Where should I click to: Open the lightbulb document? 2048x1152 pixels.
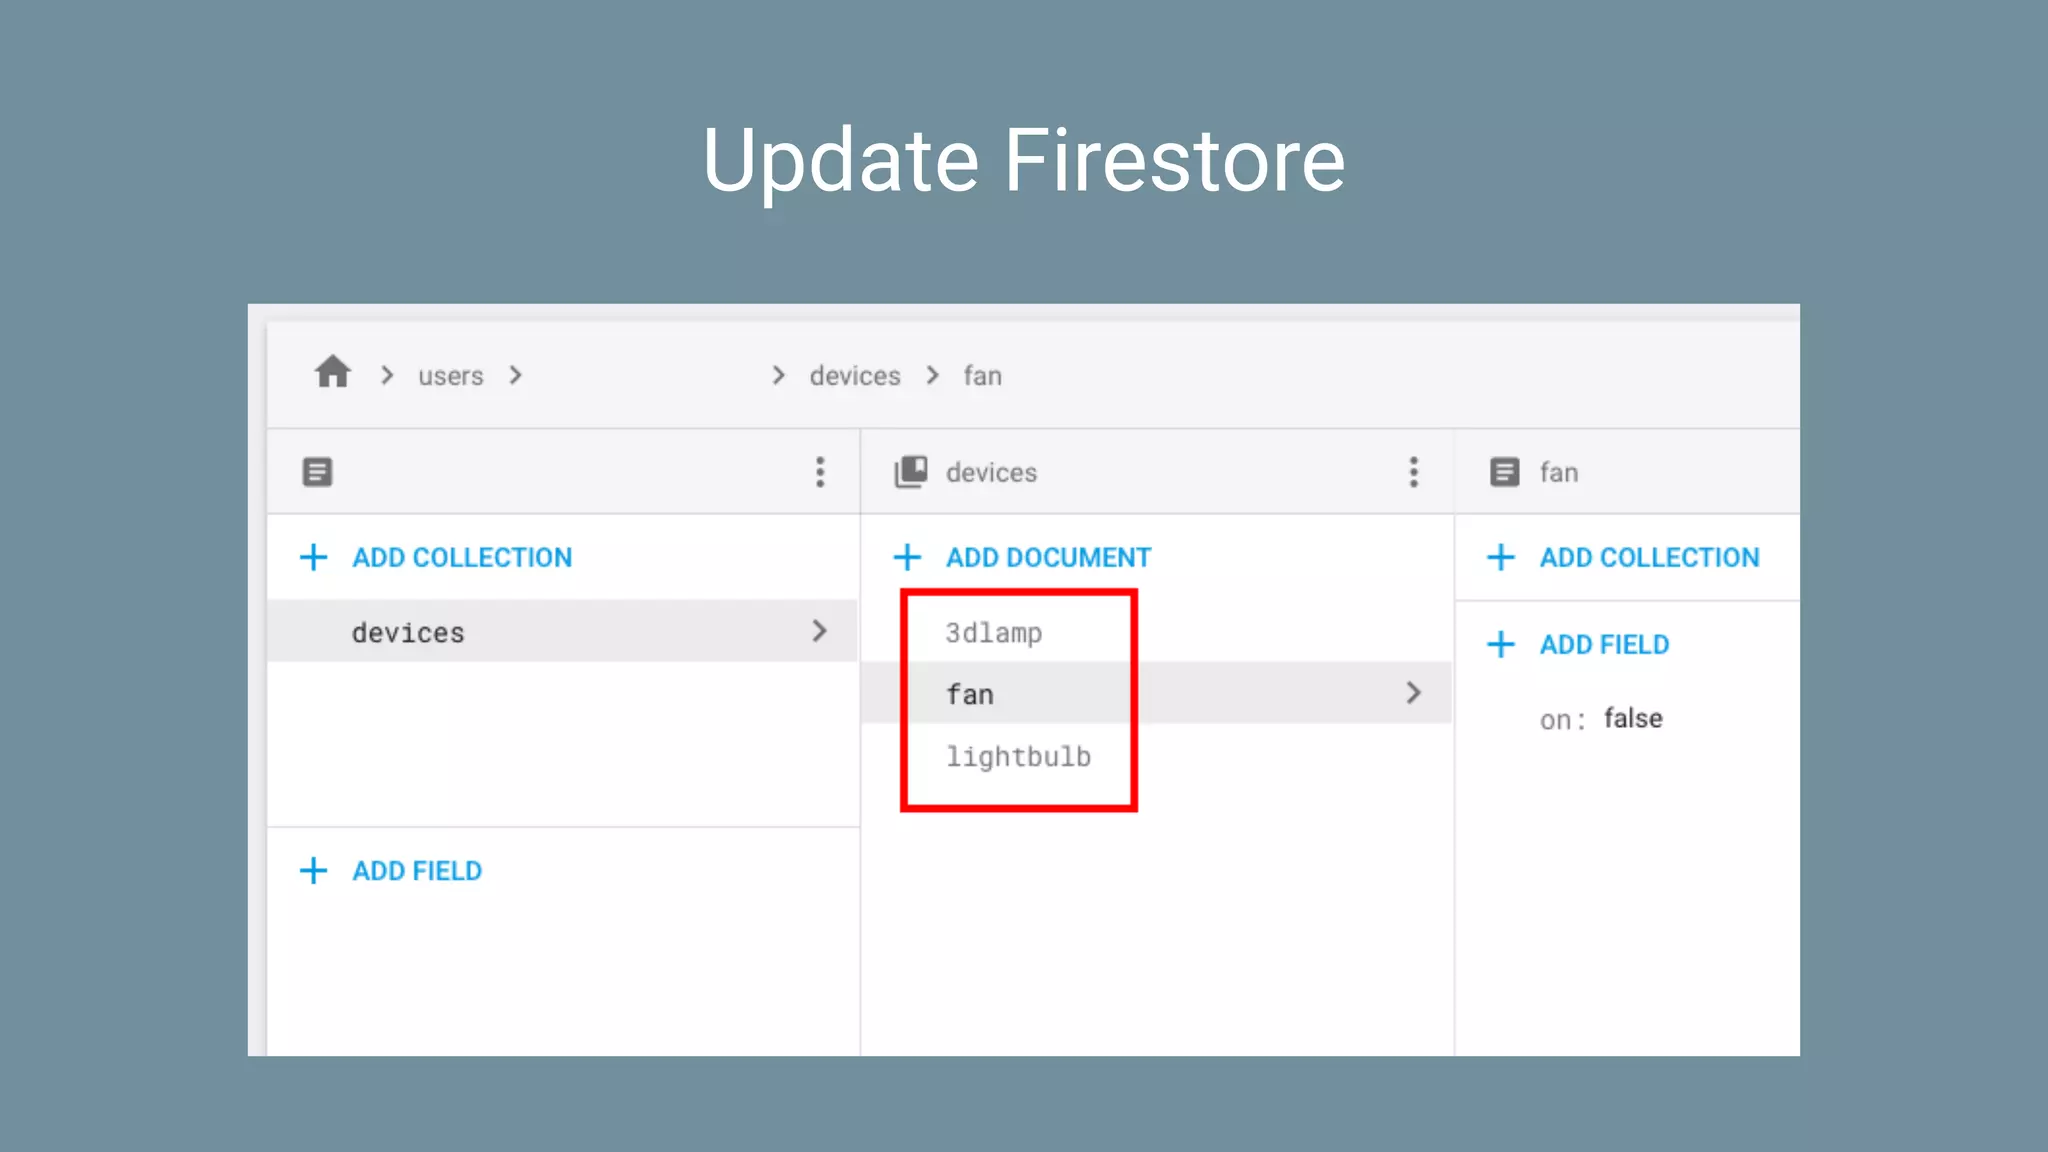pos(1018,756)
